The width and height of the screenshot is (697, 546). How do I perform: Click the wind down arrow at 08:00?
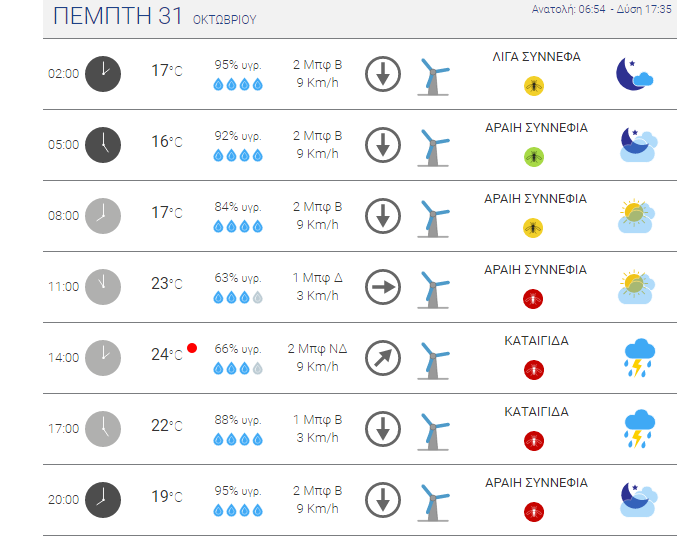coord(383,216)
